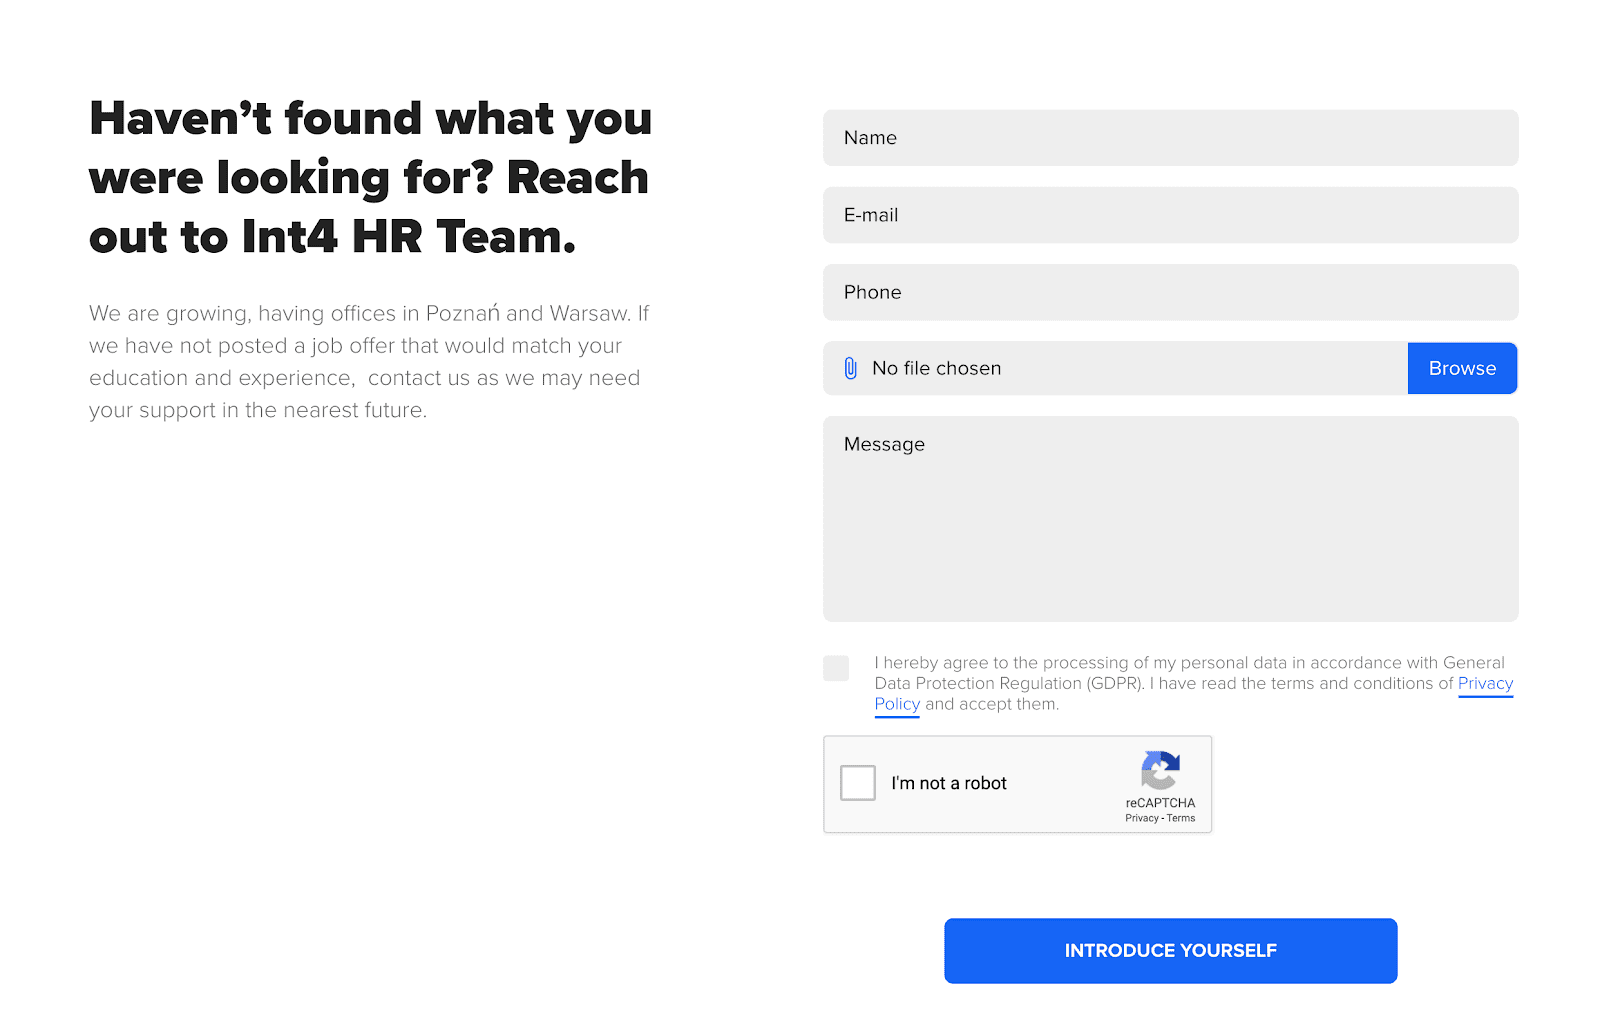Focus the Phone input field

[1170, 292]
